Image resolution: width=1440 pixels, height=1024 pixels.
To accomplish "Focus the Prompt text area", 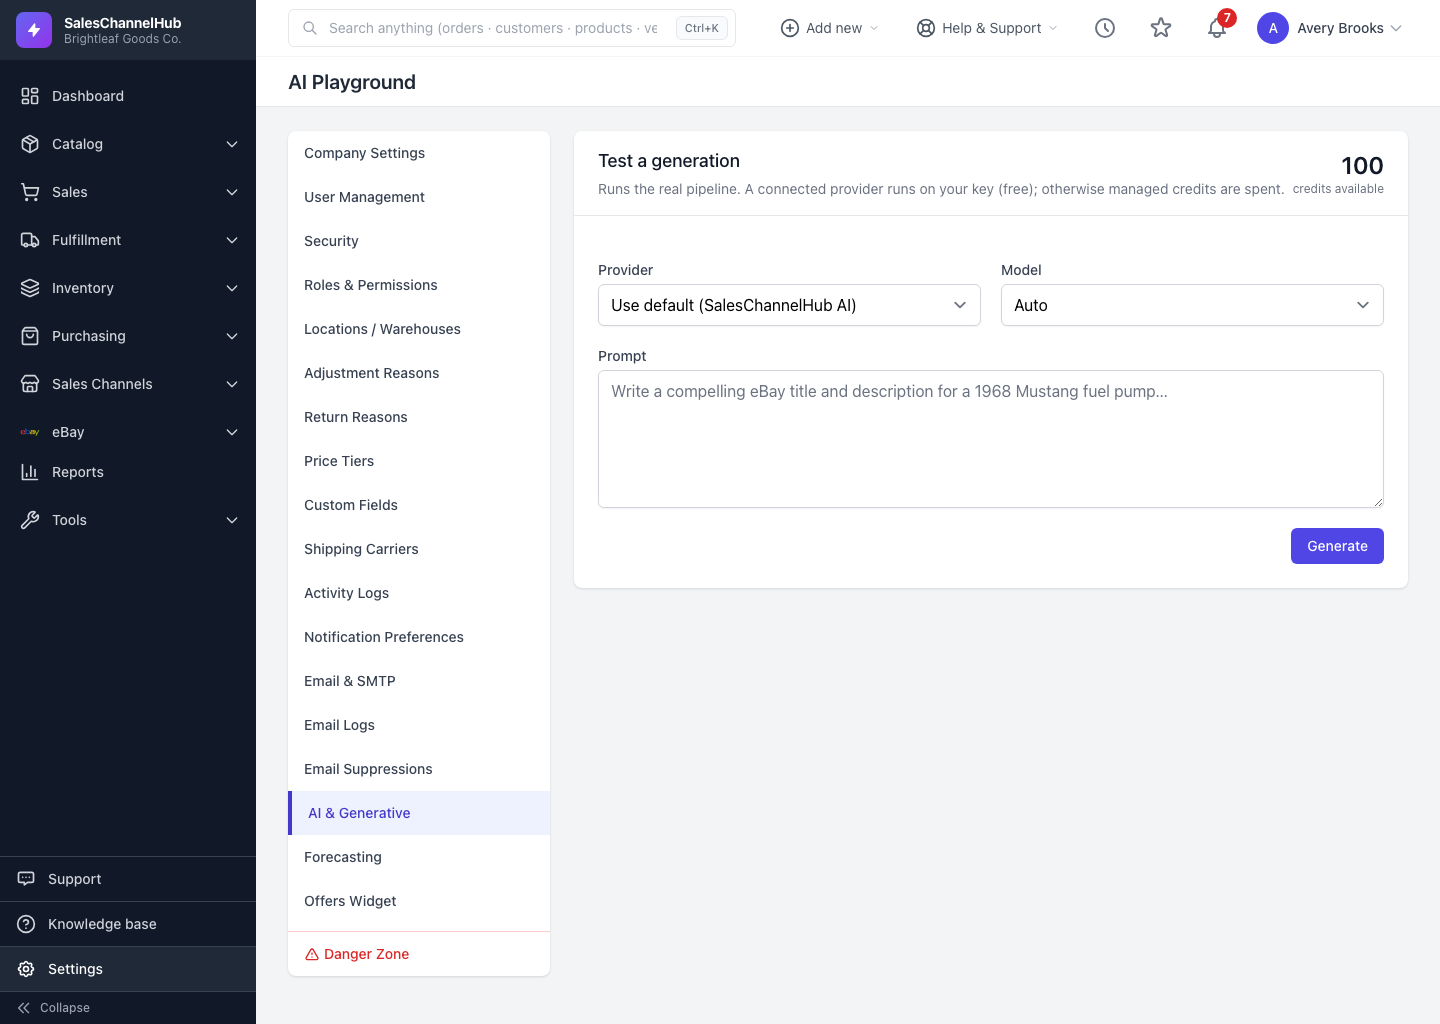I will (991, 439).
